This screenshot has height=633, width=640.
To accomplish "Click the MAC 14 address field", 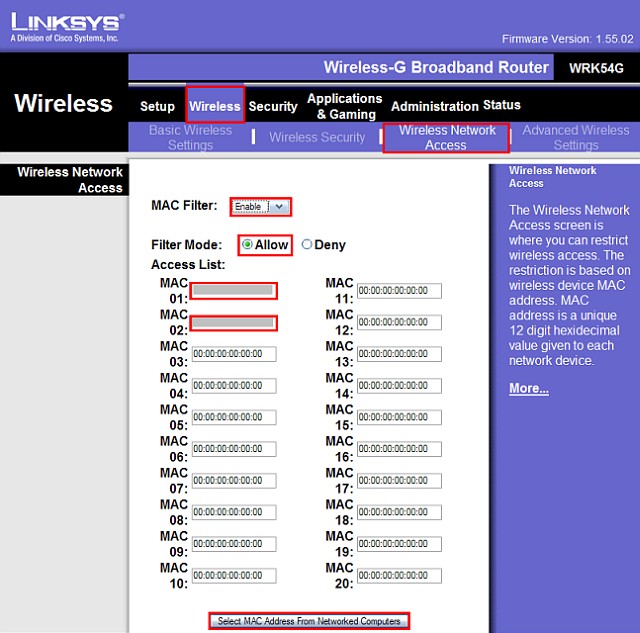I will [x=399, y=386].
